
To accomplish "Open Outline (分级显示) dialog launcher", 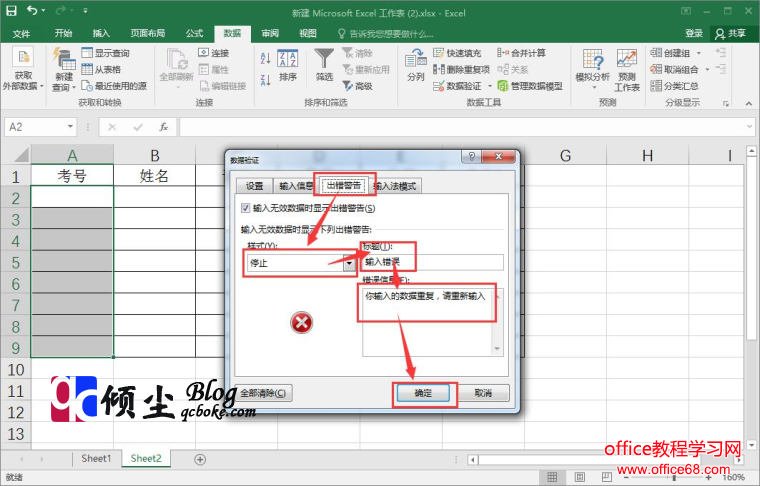I will [x=726, y=103].
